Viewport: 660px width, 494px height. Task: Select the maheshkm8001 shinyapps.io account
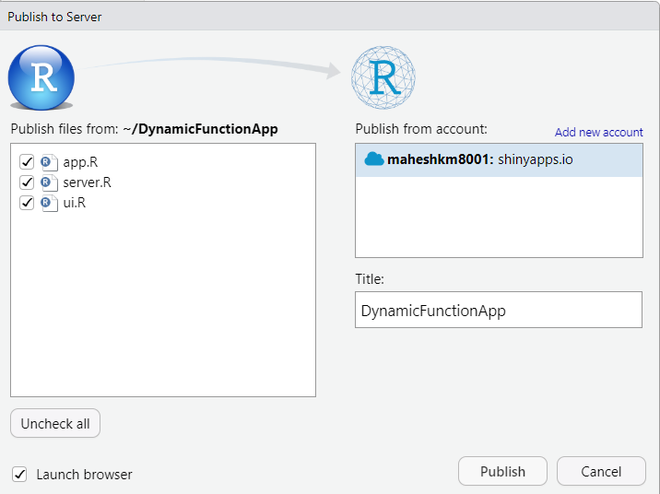coord(499,160)
